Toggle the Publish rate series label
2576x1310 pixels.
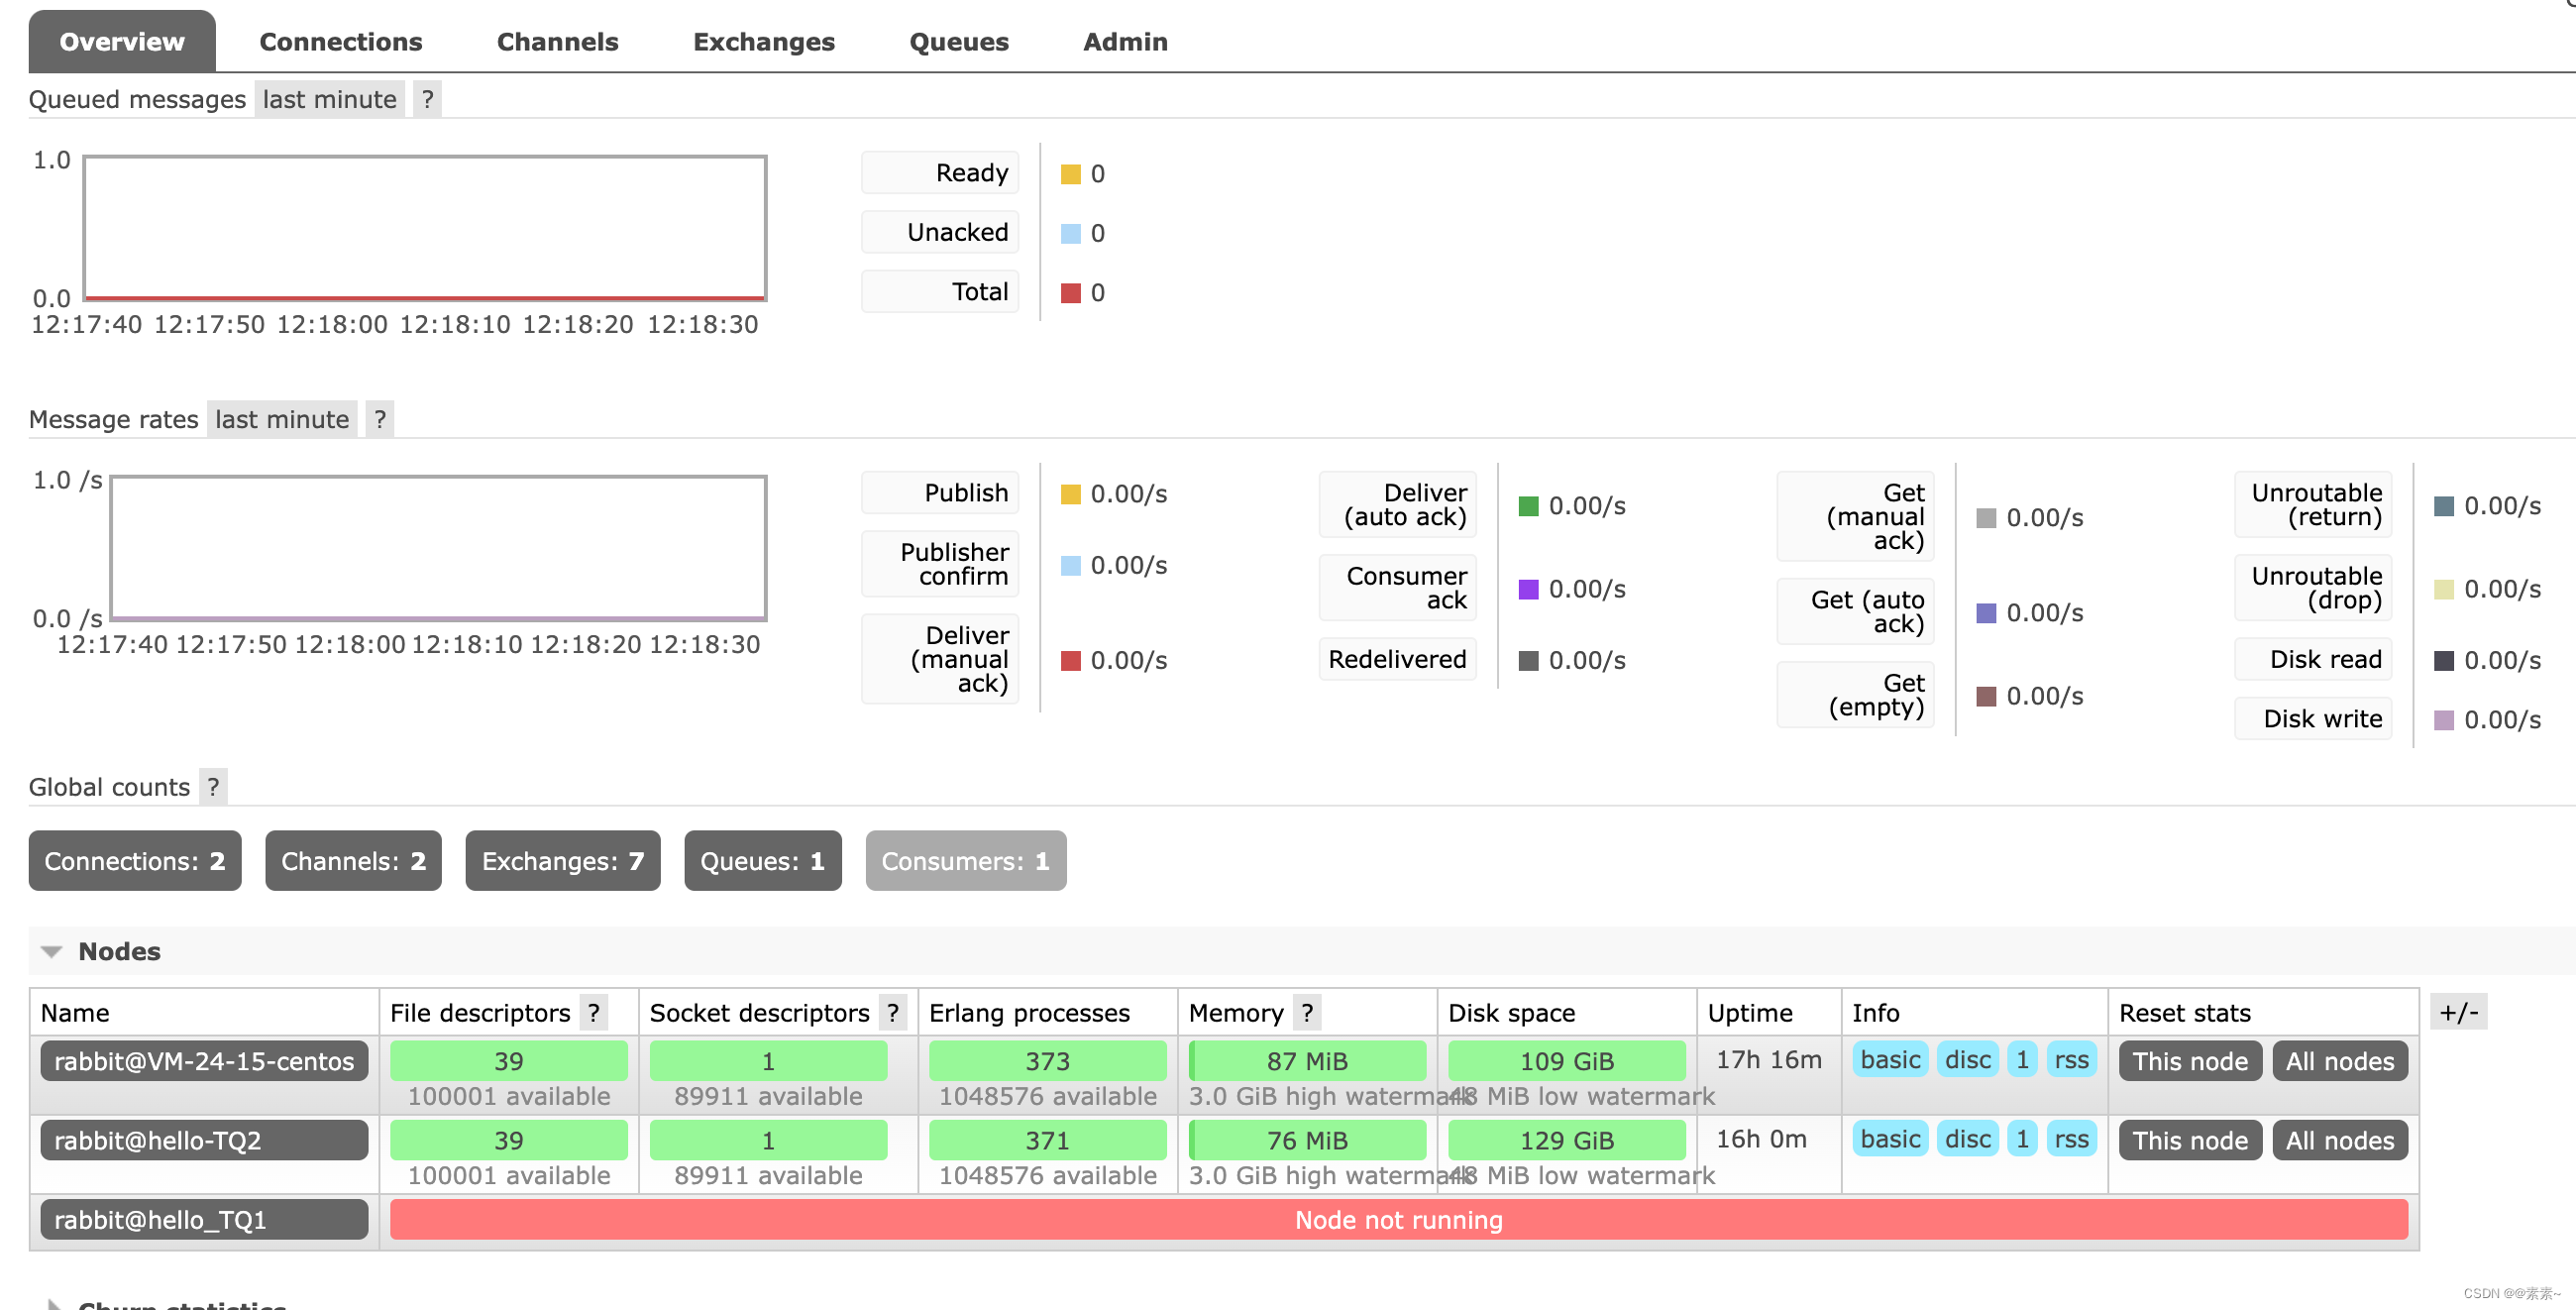(965, 493)
